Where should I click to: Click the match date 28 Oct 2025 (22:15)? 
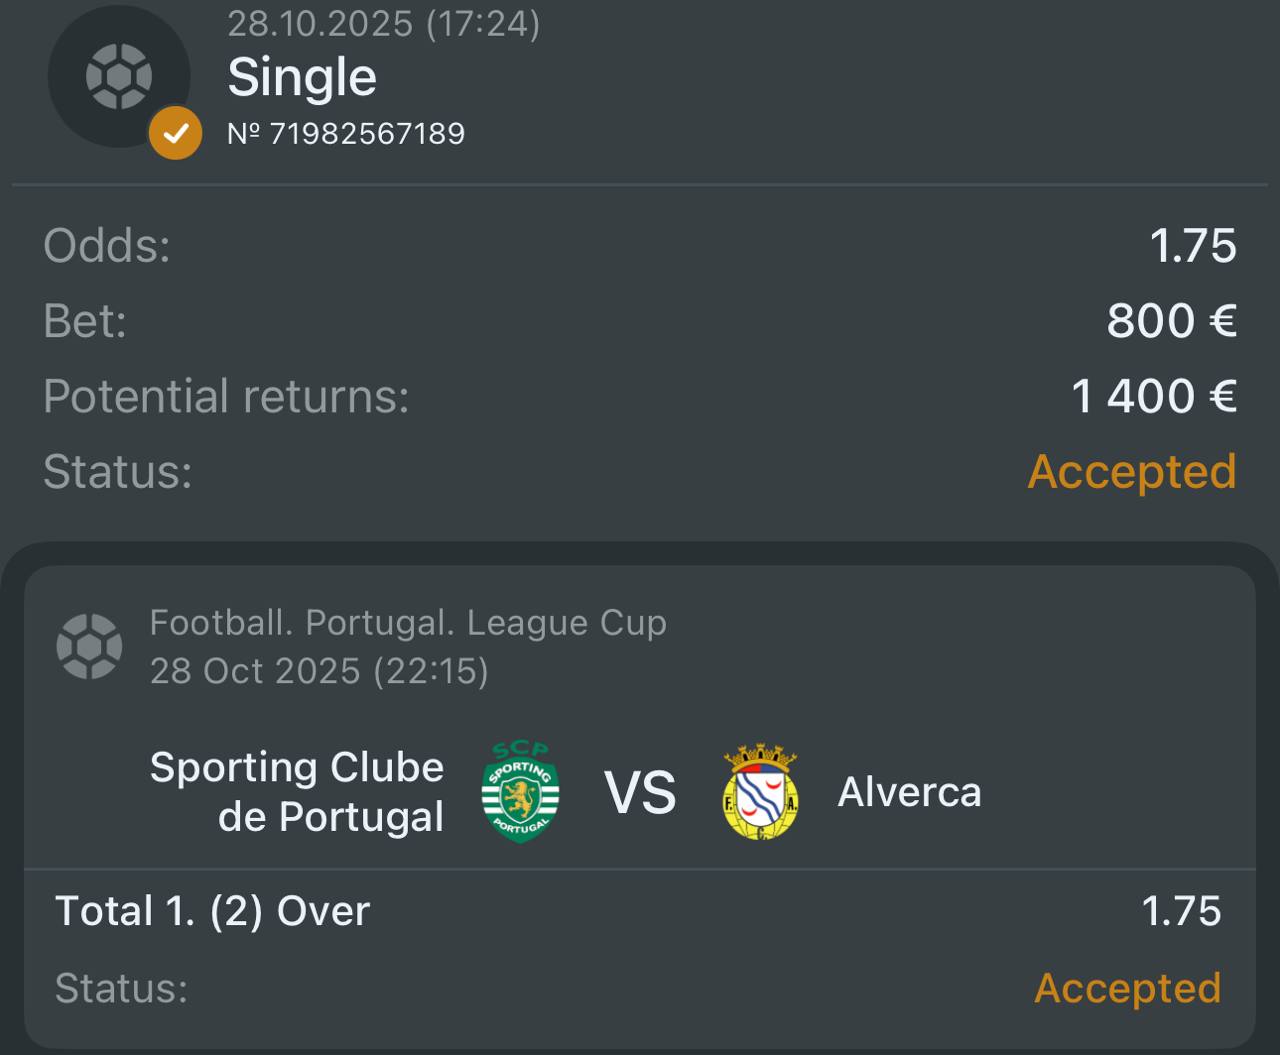point(319,670)
